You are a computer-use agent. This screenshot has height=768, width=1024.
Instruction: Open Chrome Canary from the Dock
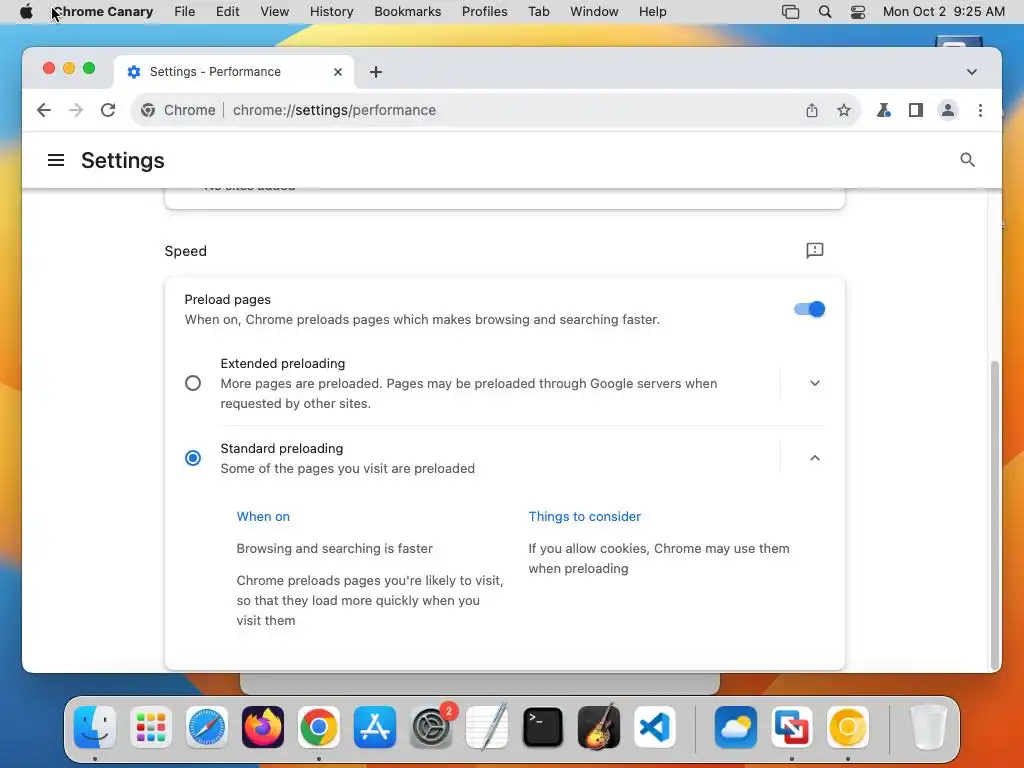tap(848, 727)
